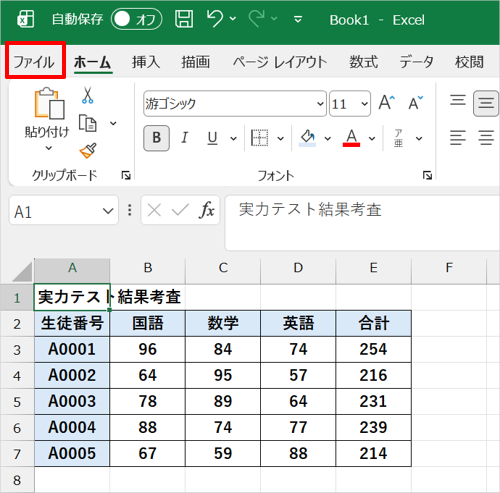The image size is (500, 493).
Task: Select the Format Painter brush icon
Action: pos(88,151)
